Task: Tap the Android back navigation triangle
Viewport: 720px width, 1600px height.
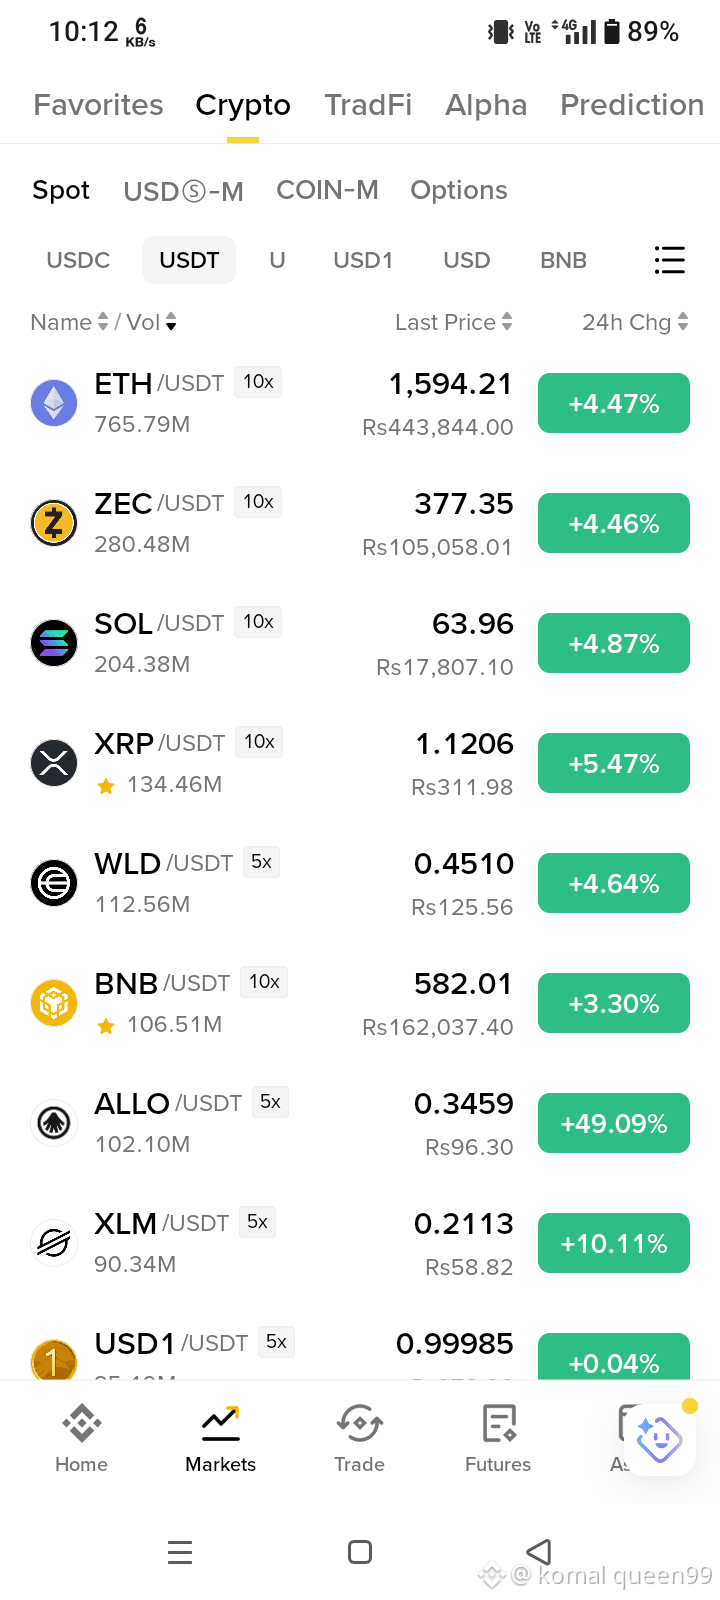Action: [539, 1552]
